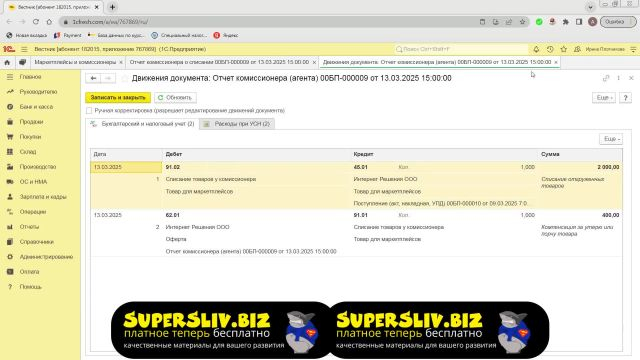
Task: Sort by the Сумма column header
Action: coord(580,154)
